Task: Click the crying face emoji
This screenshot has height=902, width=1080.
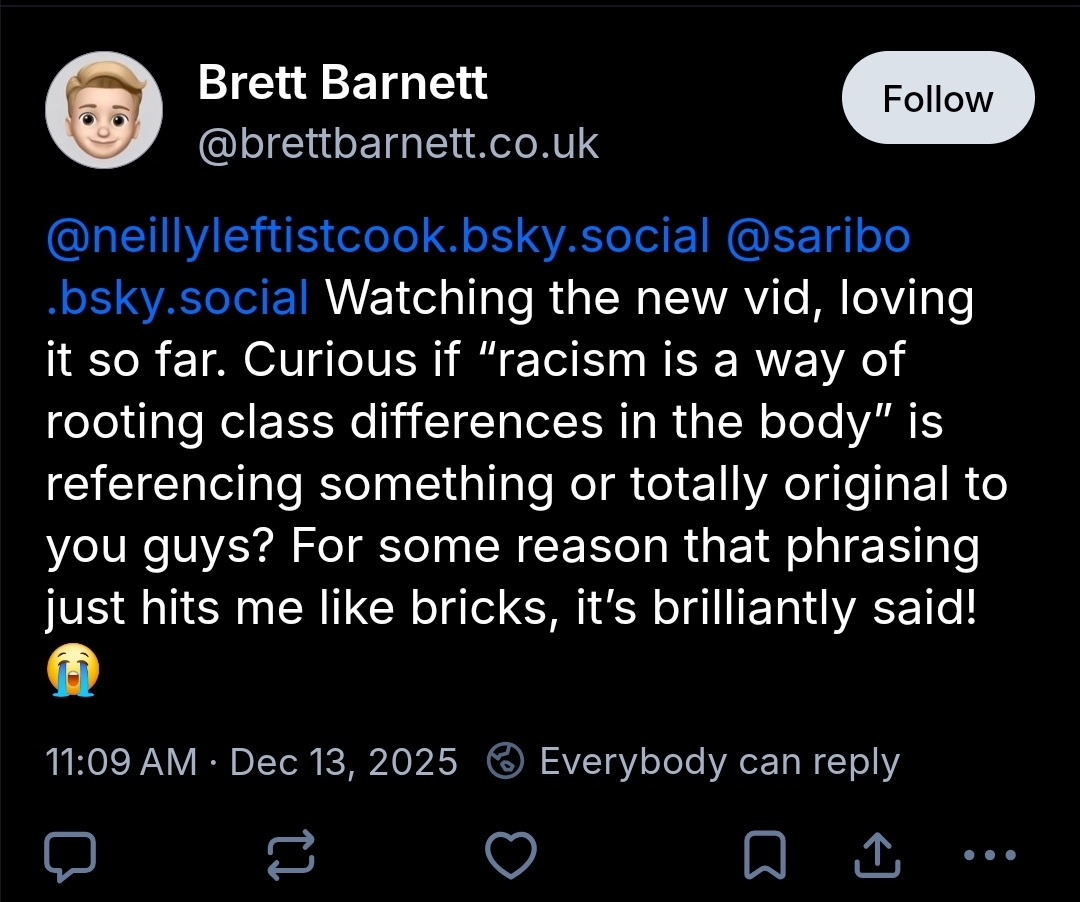Action: click(x=74, y=671)
